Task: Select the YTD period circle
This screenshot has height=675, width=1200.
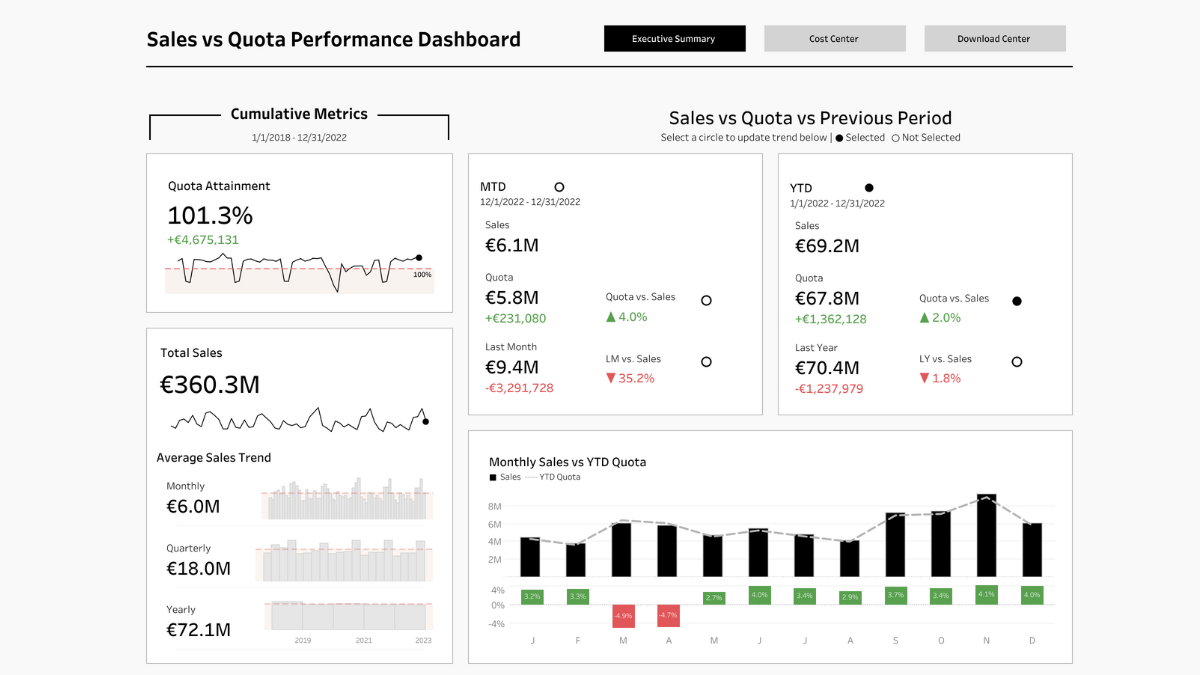Action: coord(869,187)
